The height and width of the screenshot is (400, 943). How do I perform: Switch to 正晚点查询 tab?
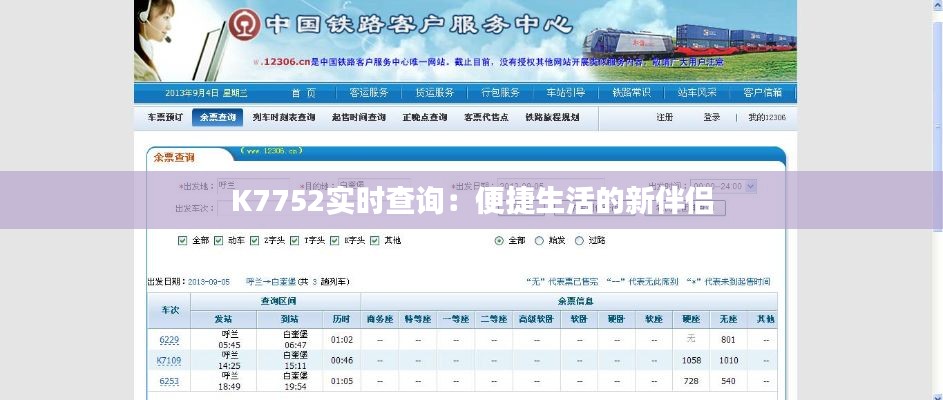pyautogui.click(x=425, y=118)
